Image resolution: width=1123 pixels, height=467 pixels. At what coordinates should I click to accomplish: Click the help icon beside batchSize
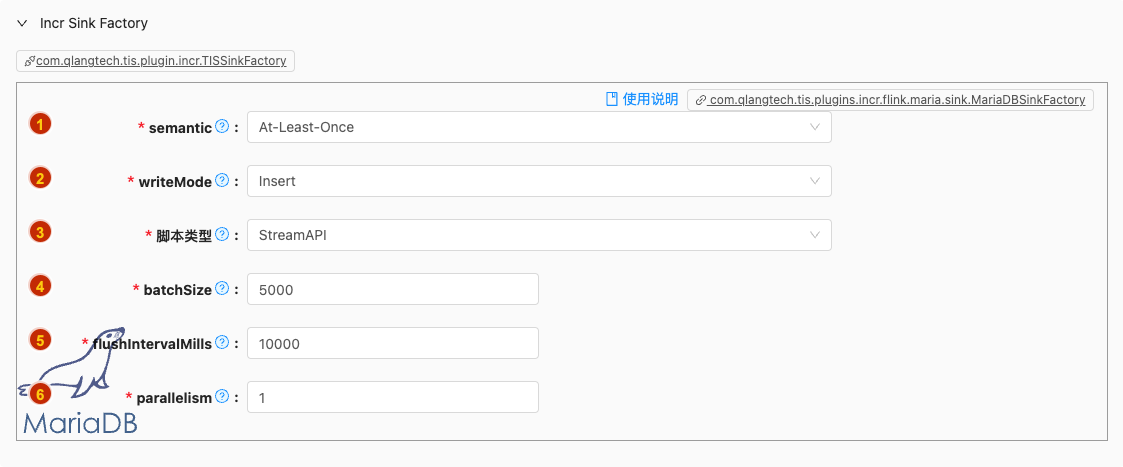tap(222, 289)
